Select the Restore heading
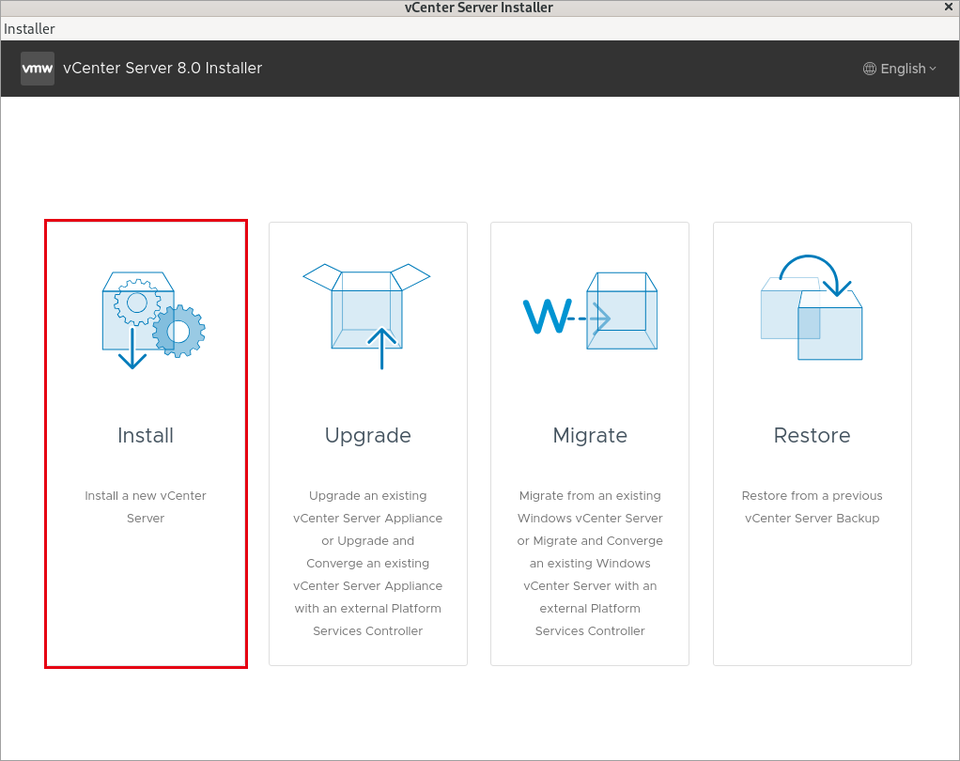The width and height of the screenshot is (960, 761). [x=812, y=435]
